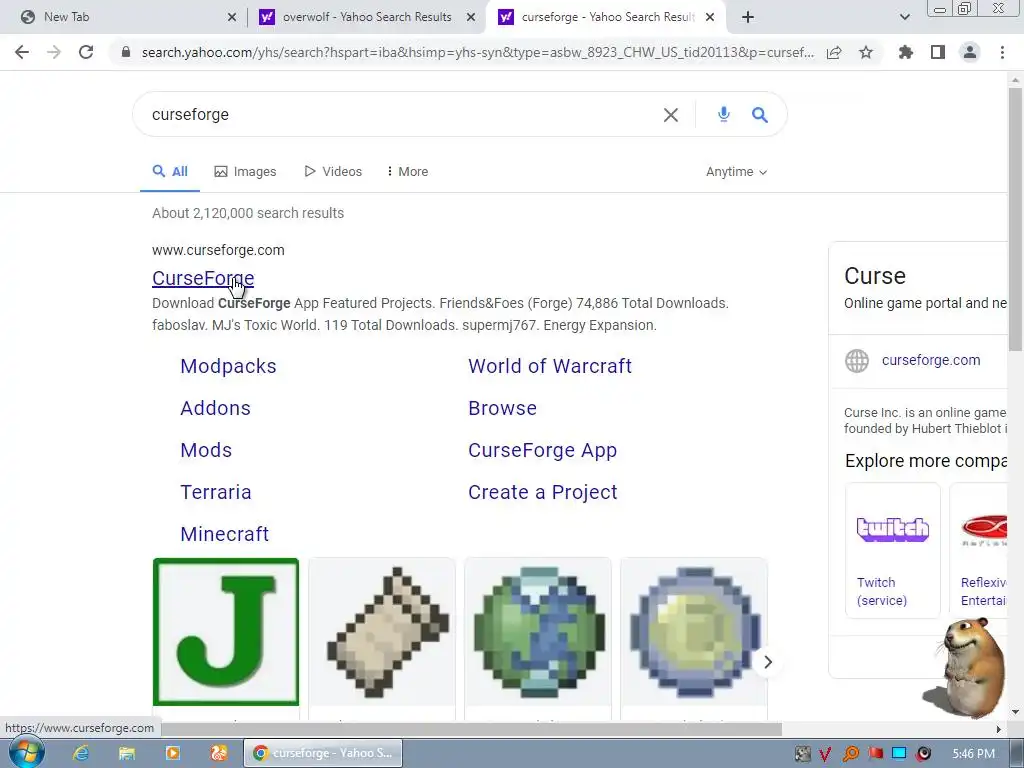Open Windows Explorer folder on taskbar

click(127, 753)
